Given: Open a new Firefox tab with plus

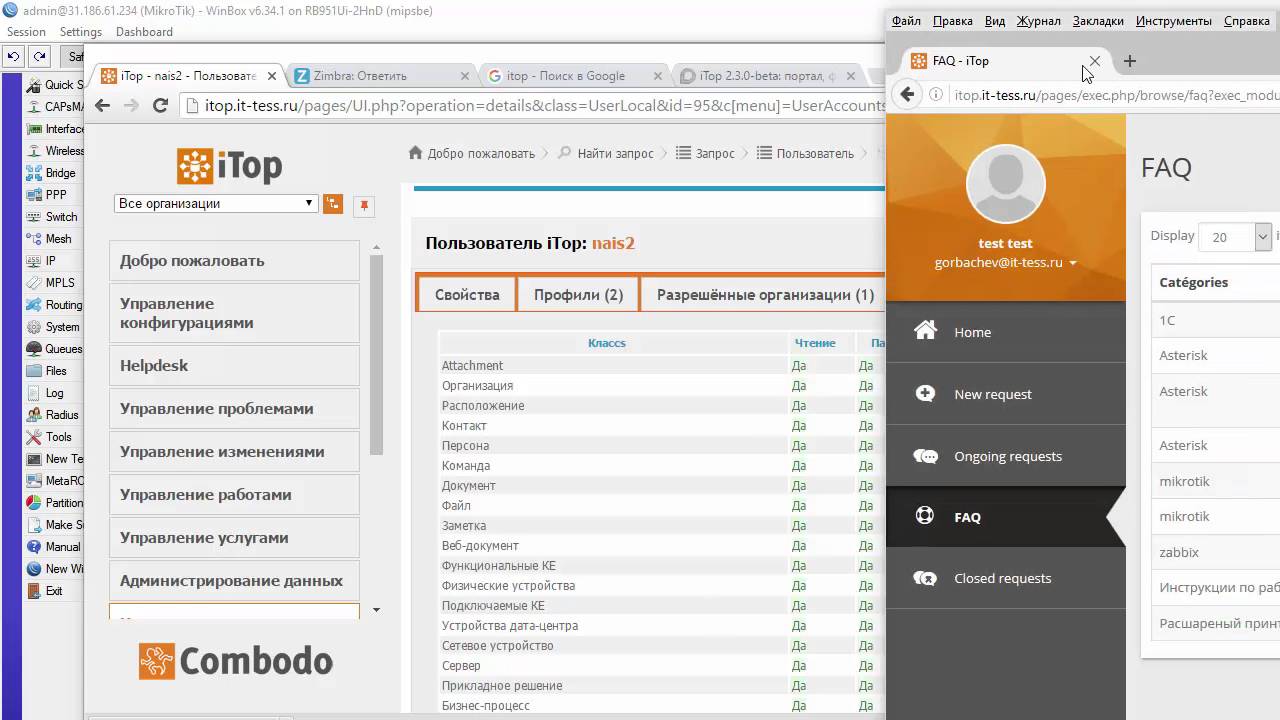Looking at the screenshot, I should click(1130, 61).
